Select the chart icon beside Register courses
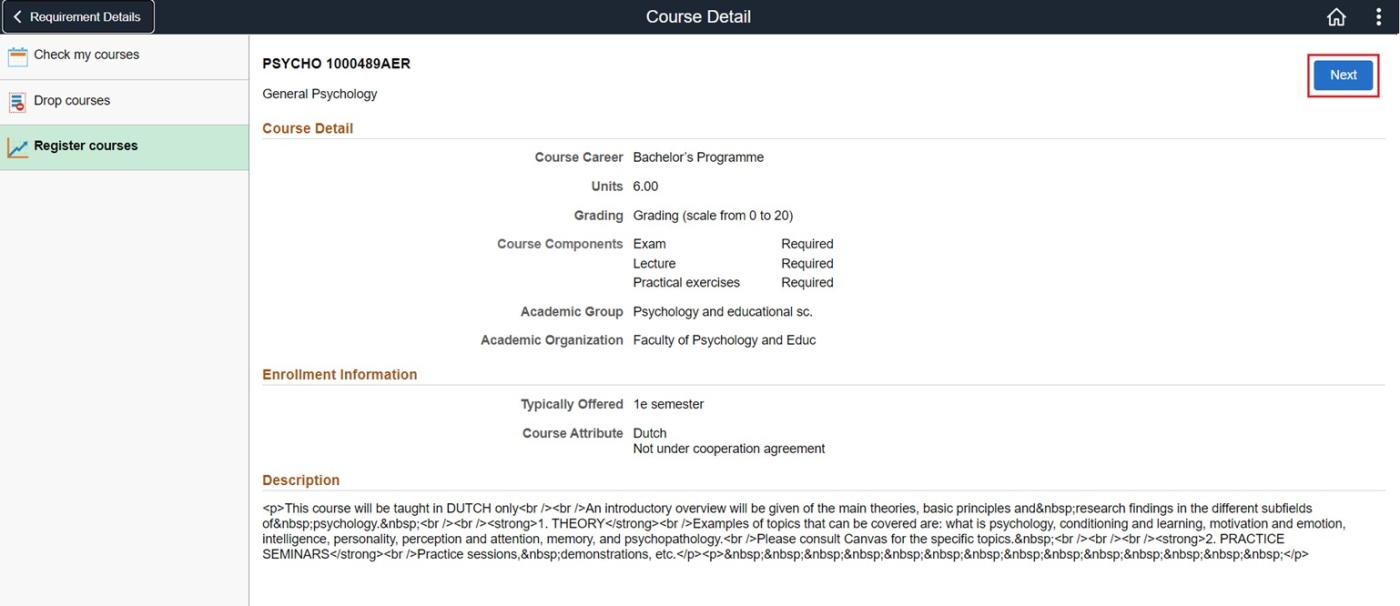This screenshot has width=1400, height=606. (17, 145)
